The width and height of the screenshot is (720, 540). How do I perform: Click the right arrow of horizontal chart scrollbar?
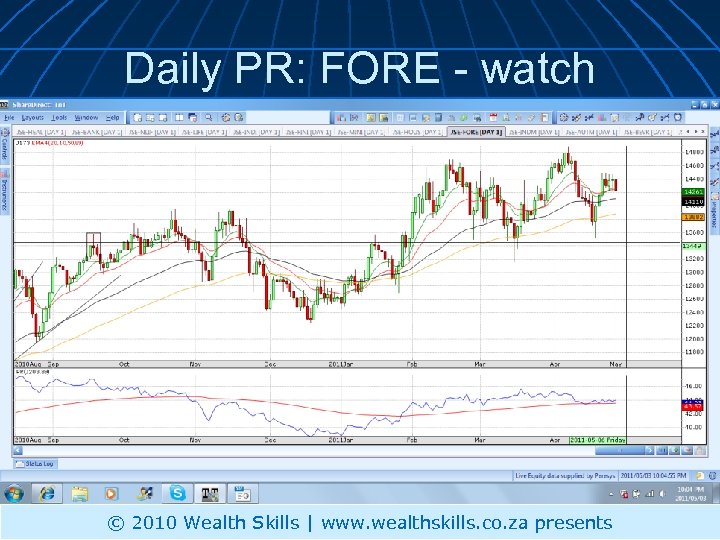pos(649,450)
